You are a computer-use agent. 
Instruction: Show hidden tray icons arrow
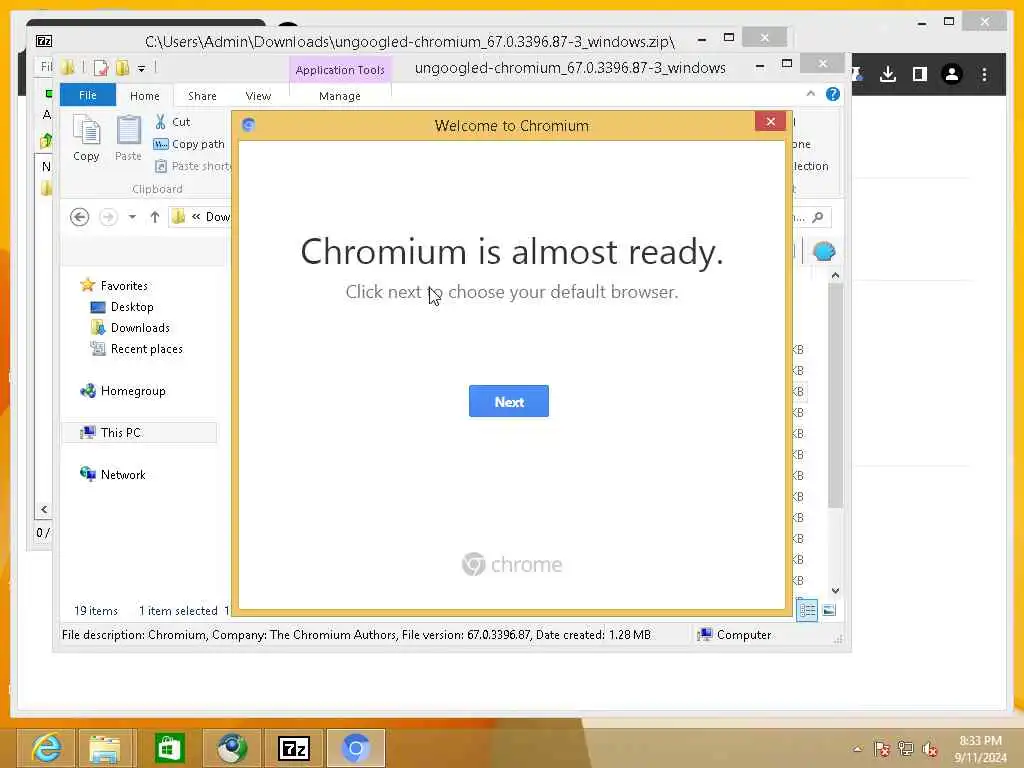857,748
